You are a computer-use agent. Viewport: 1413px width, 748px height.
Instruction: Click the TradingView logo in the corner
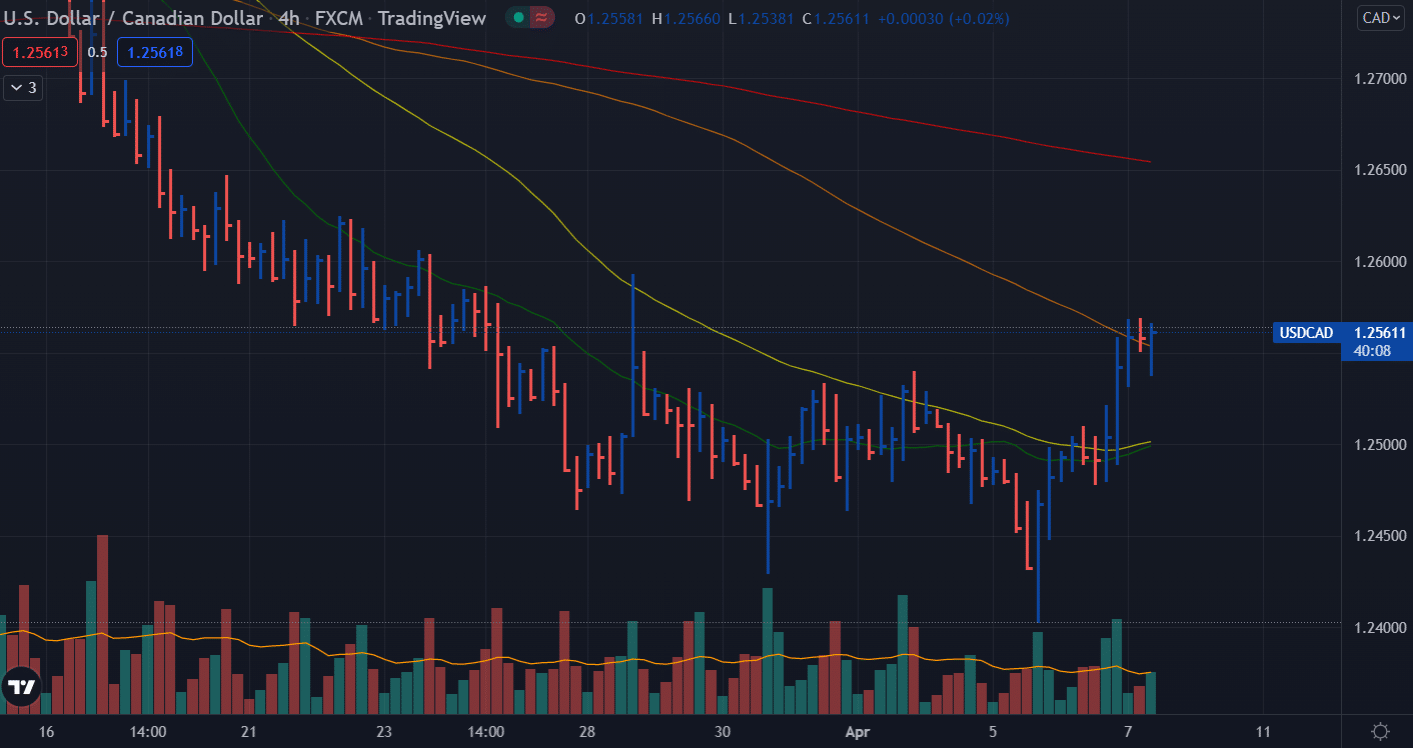click(x=21, y=688)
